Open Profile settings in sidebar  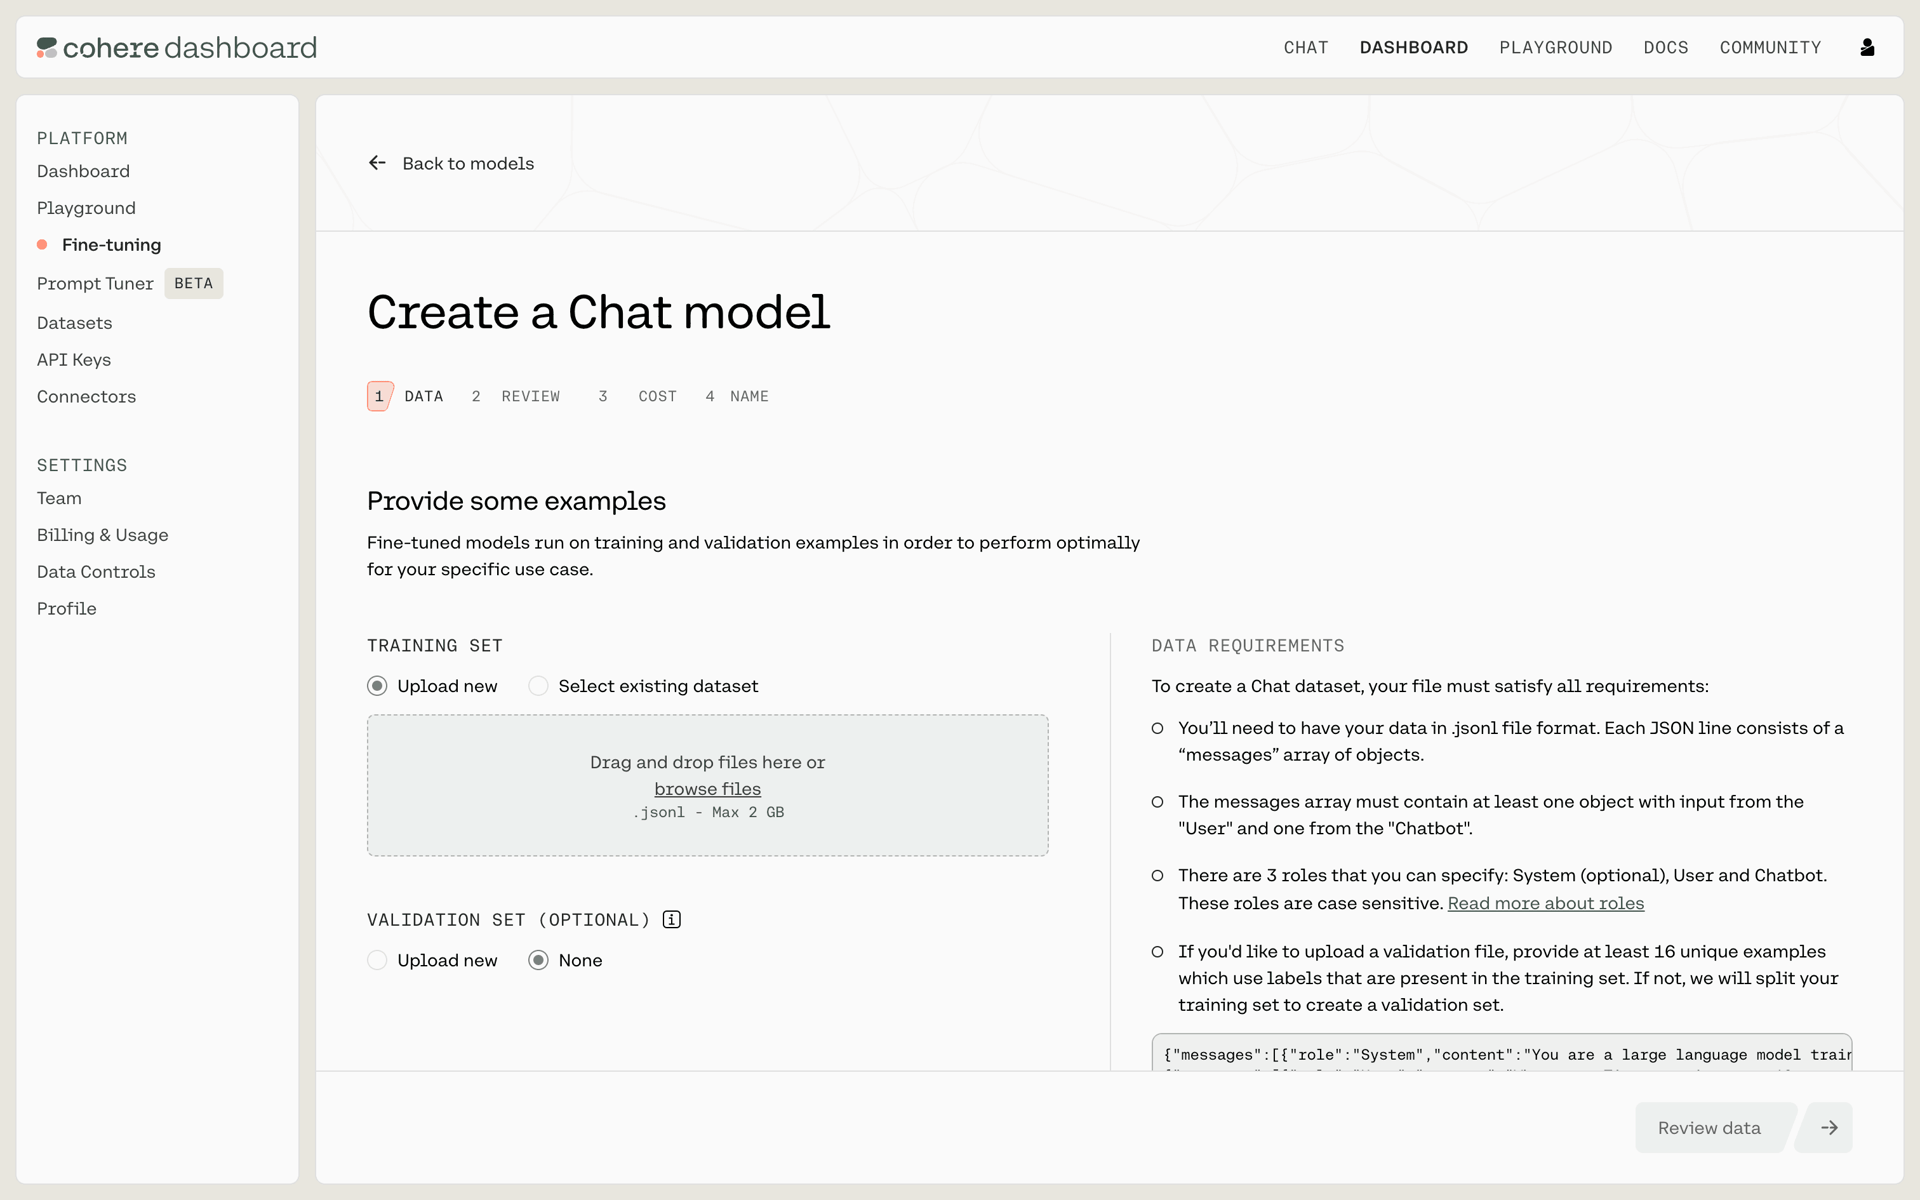point(66,609)
